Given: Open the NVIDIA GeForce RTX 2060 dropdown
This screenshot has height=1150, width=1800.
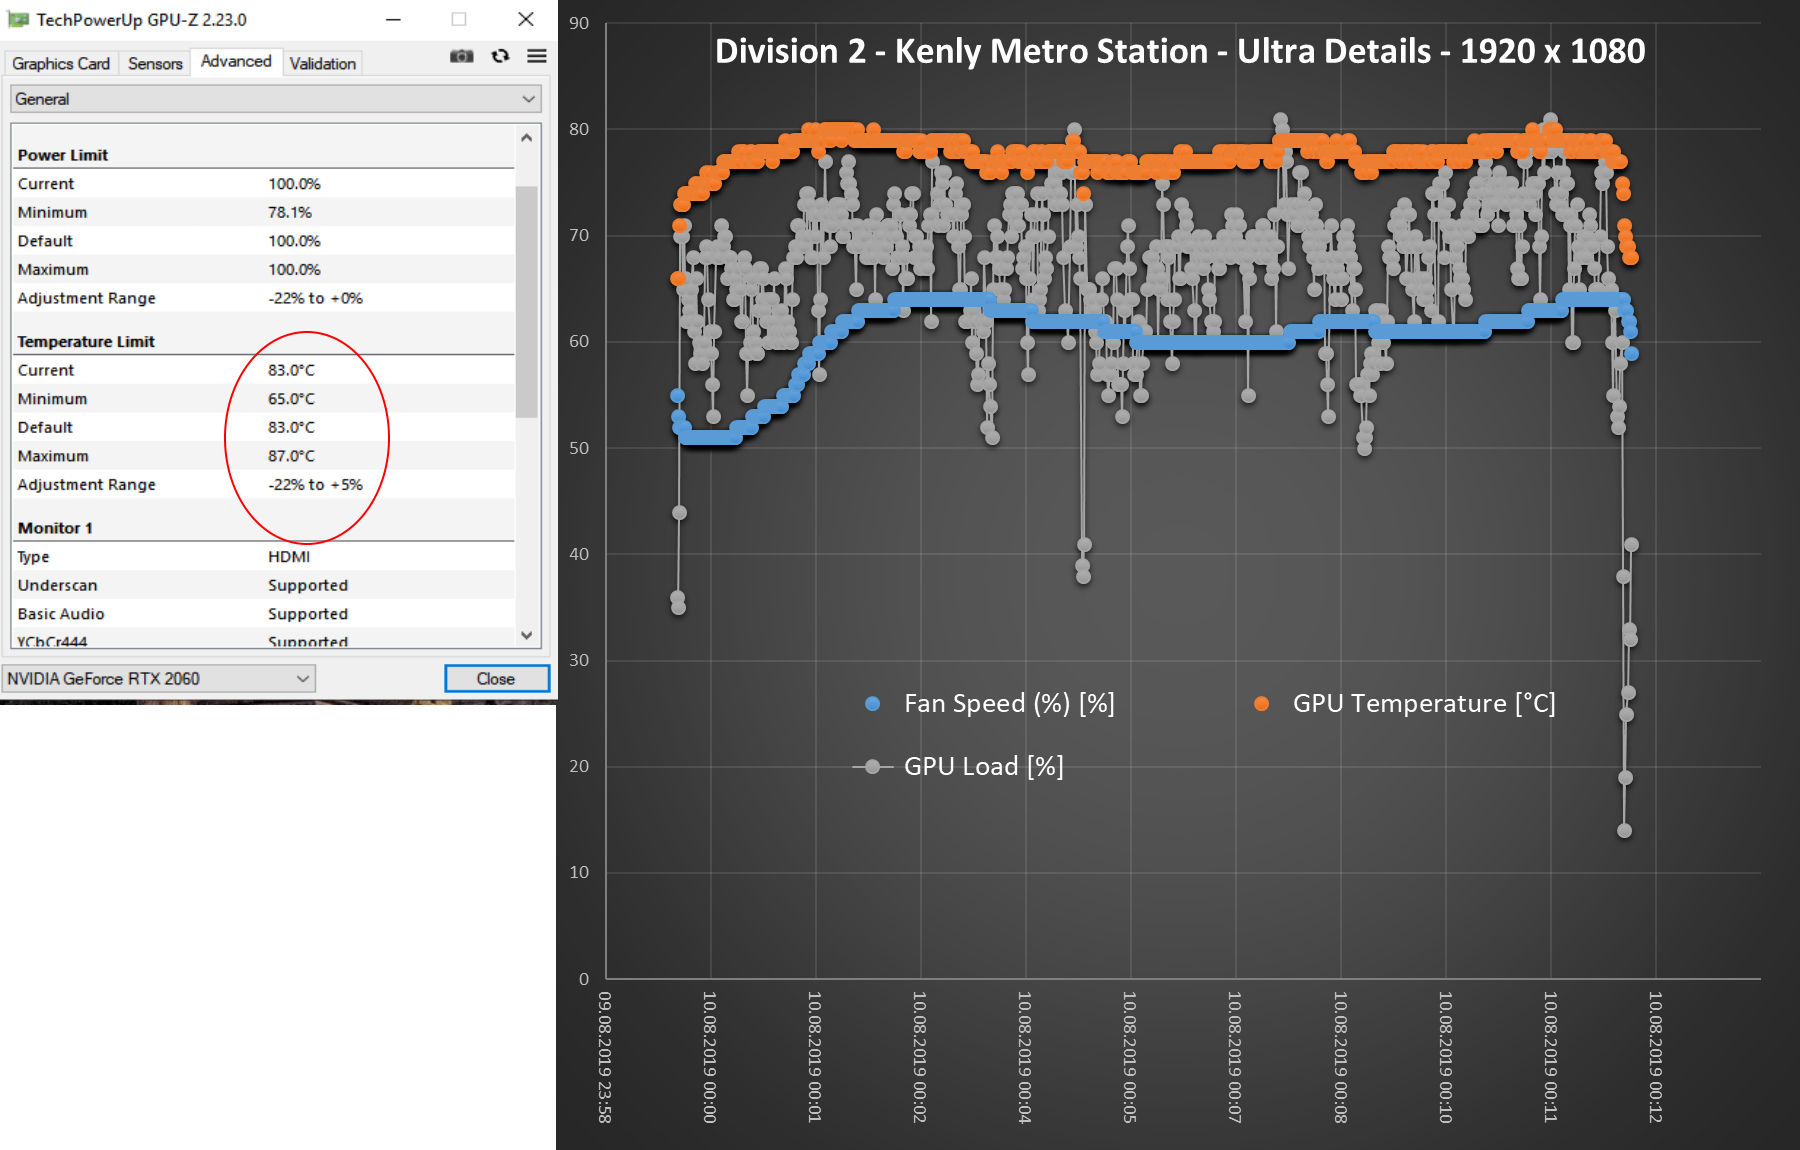Looking at the screenshot, I should 159,679.
